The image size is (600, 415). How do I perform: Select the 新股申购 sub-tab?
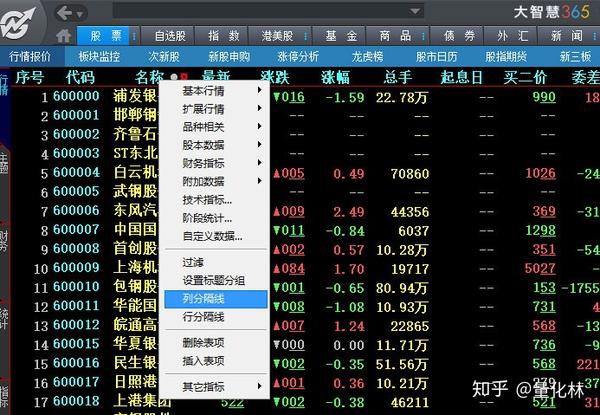pos(229,57)
